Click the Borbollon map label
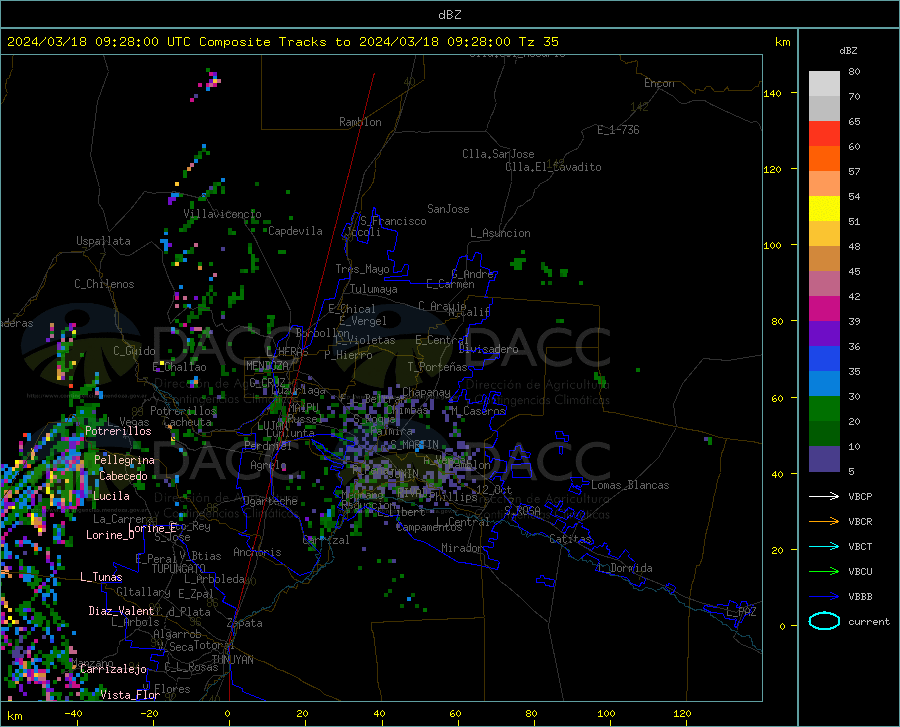Viewport: 900px width, 727px height. [x=323, y=333]
